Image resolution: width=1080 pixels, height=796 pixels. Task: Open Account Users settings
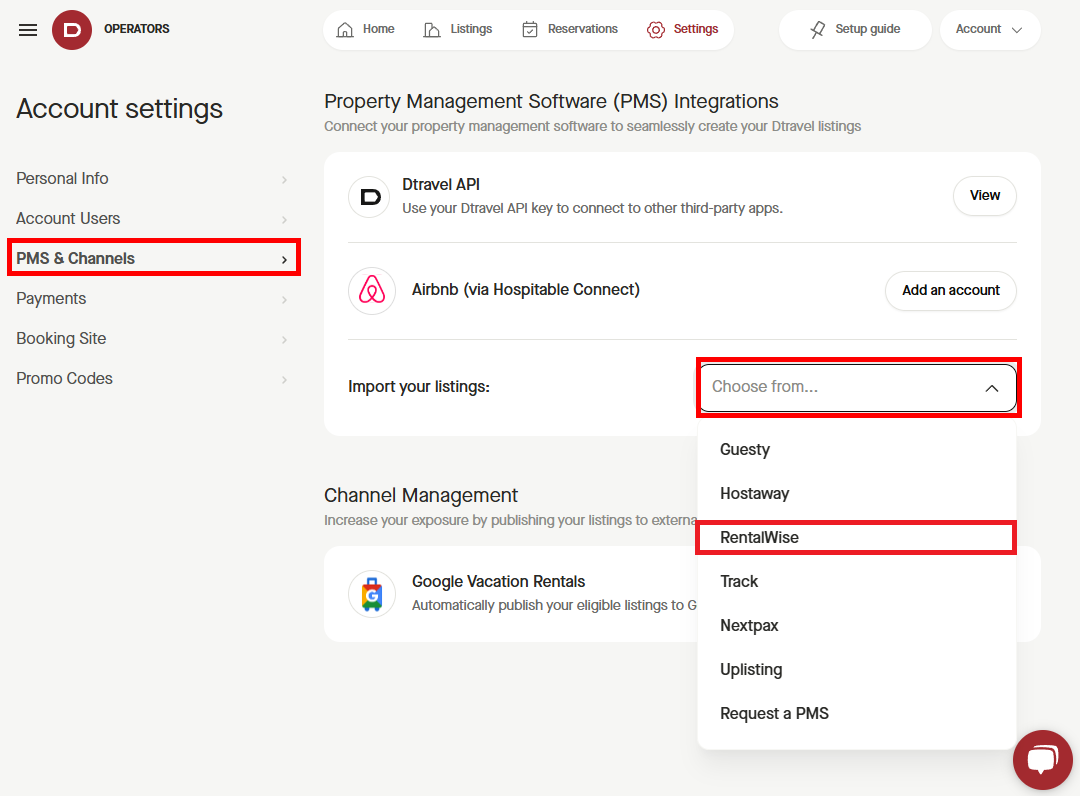(154, 218)
